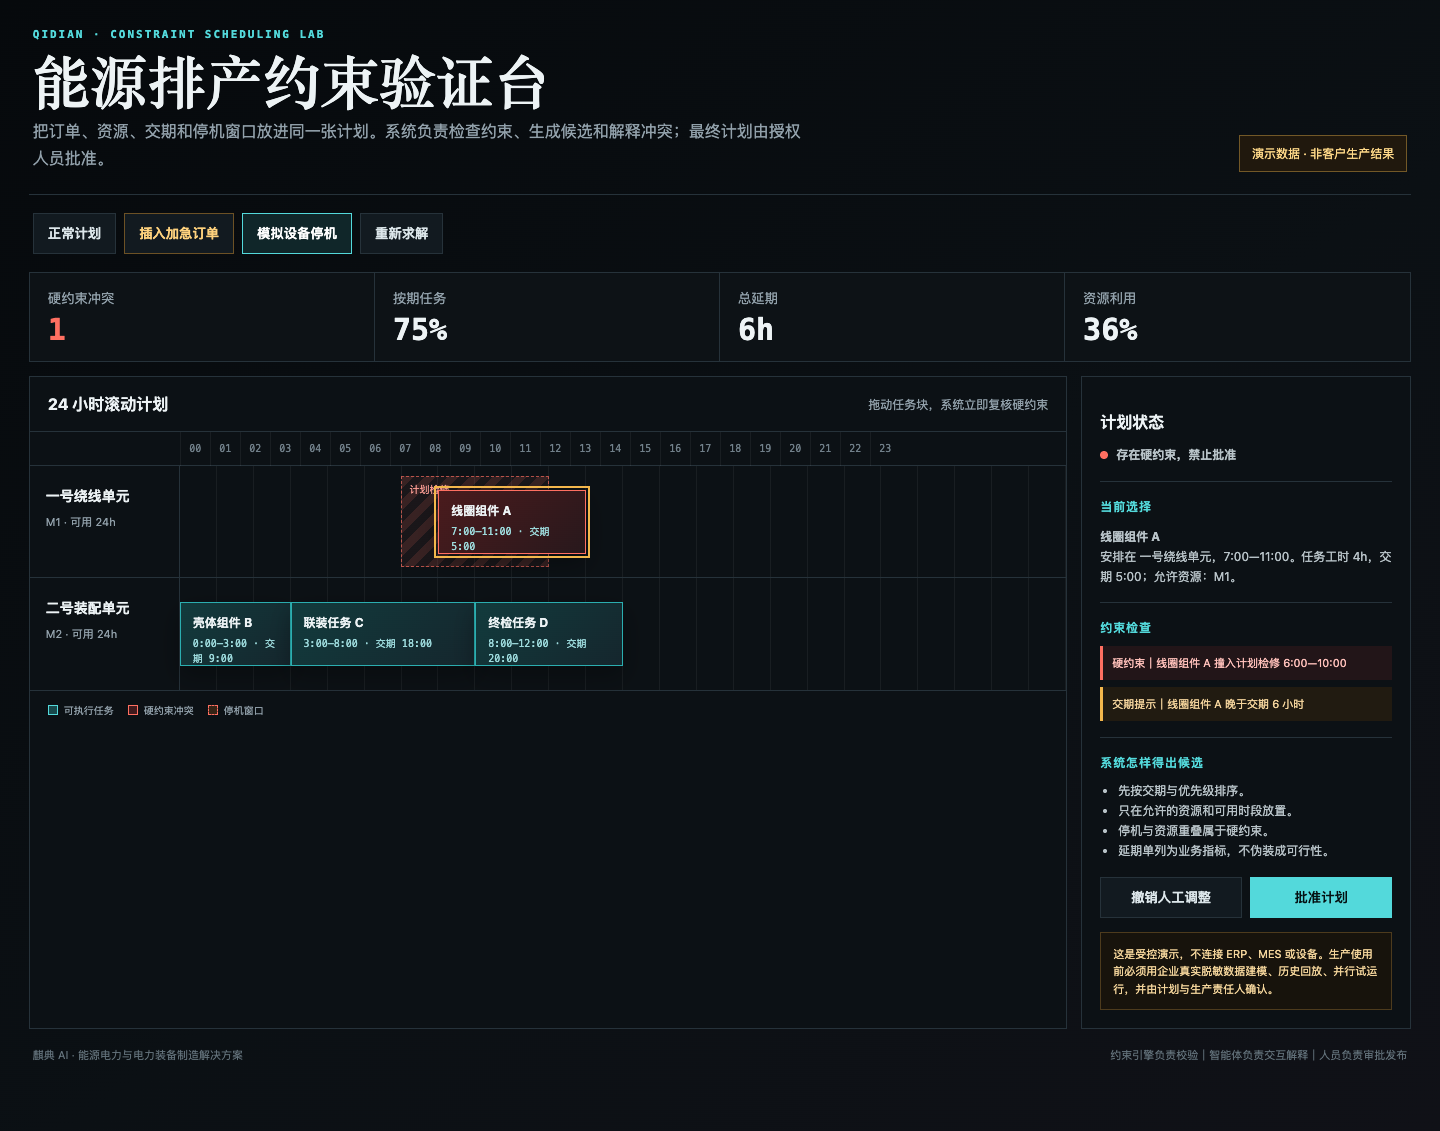Click the 资源利用 36% metric card
Image resolution: width=1440 pixels, height=1131 pixels.
point(1237,317)
